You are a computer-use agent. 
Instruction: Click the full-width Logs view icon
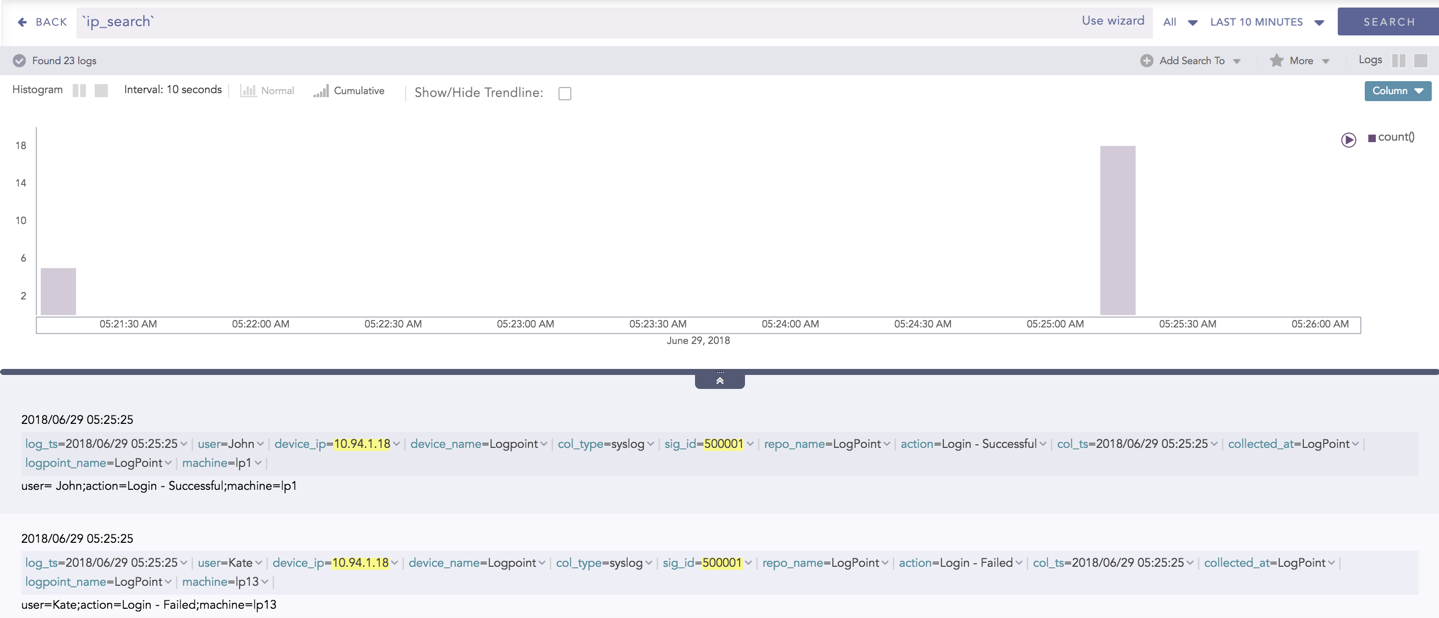(x=1420, y=60)
